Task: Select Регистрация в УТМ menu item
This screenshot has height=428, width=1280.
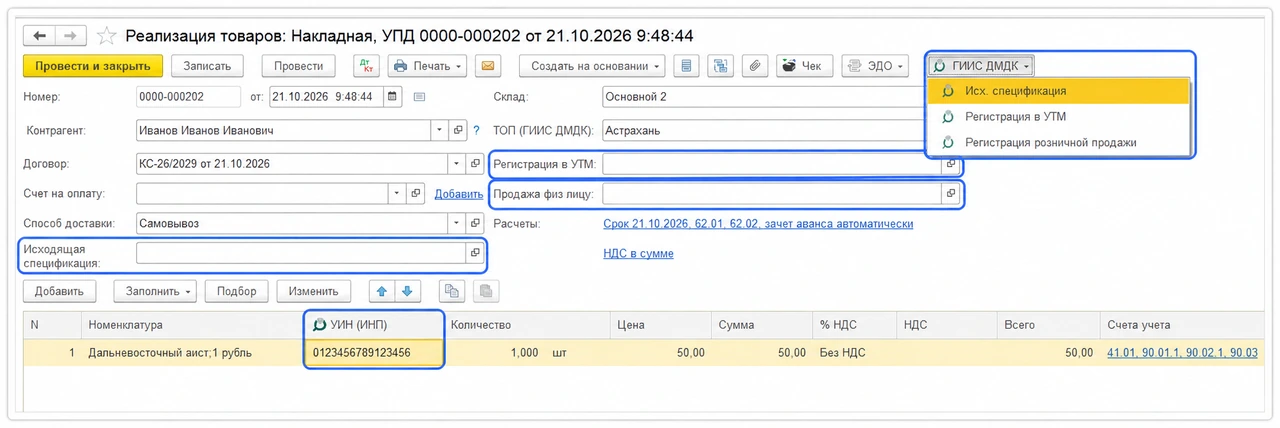Action: click(x=1059, y=116)
